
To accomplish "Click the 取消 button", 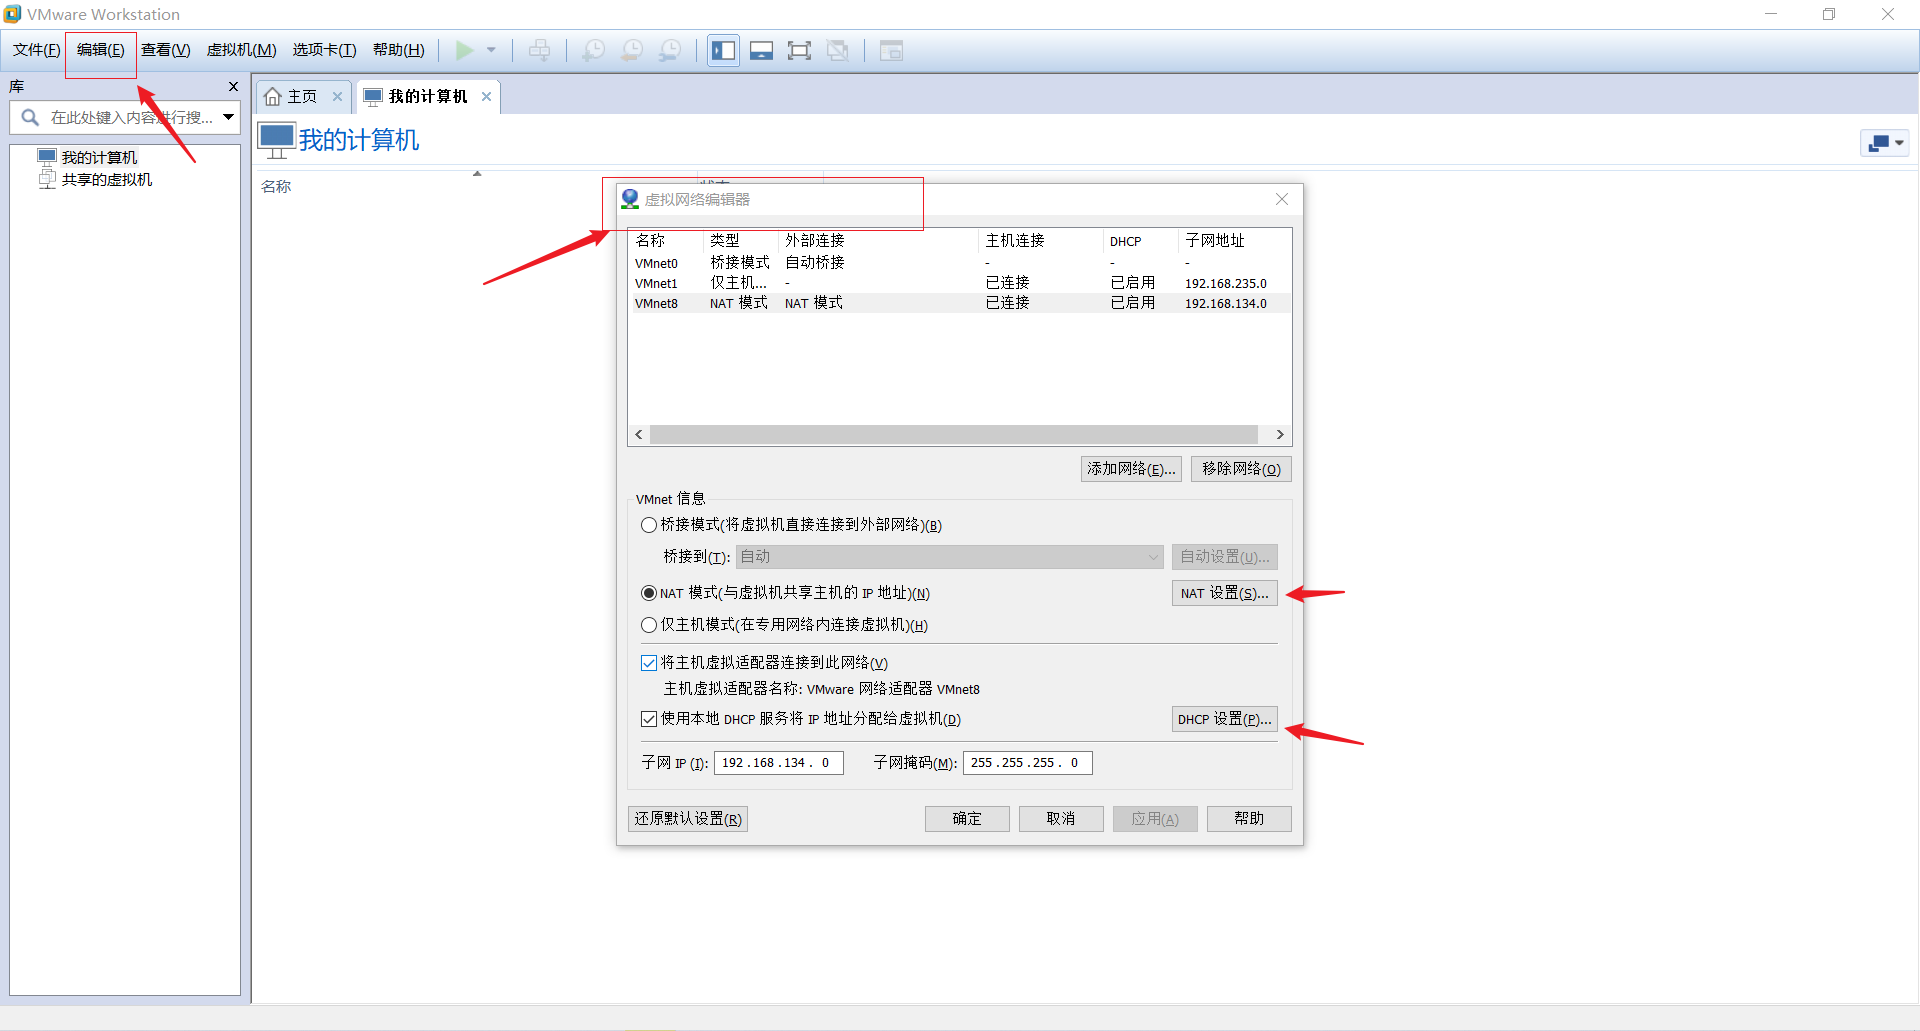I will [1061, 819].
